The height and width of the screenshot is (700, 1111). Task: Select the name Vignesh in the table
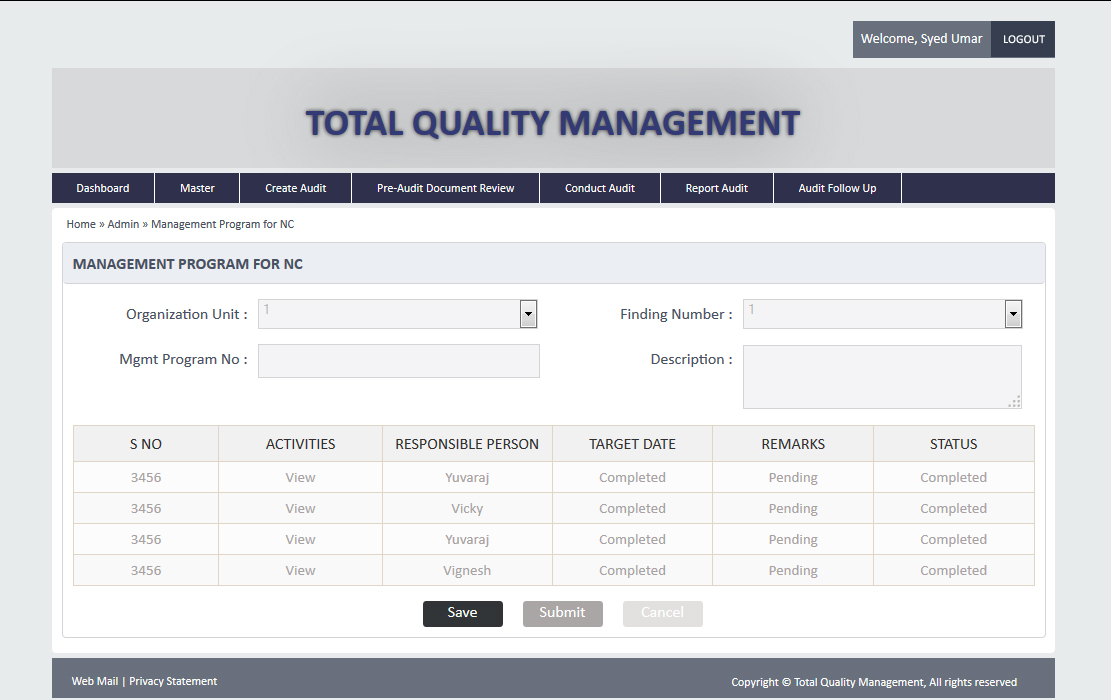(467, 570)
